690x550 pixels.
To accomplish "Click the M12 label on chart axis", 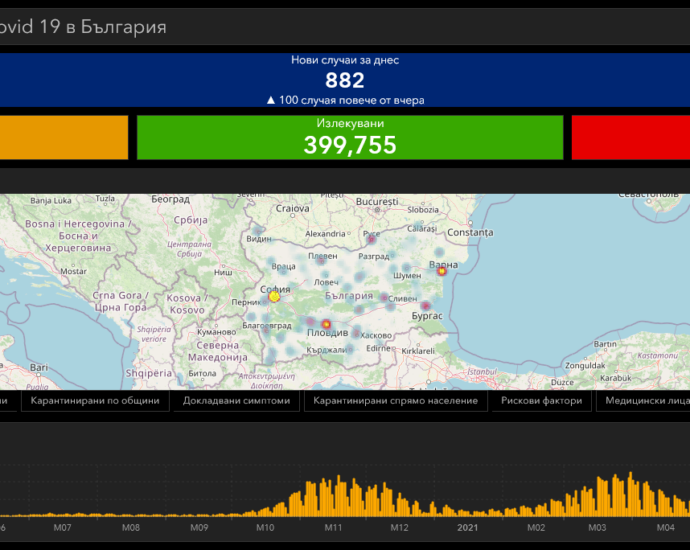I will [399, 527].
